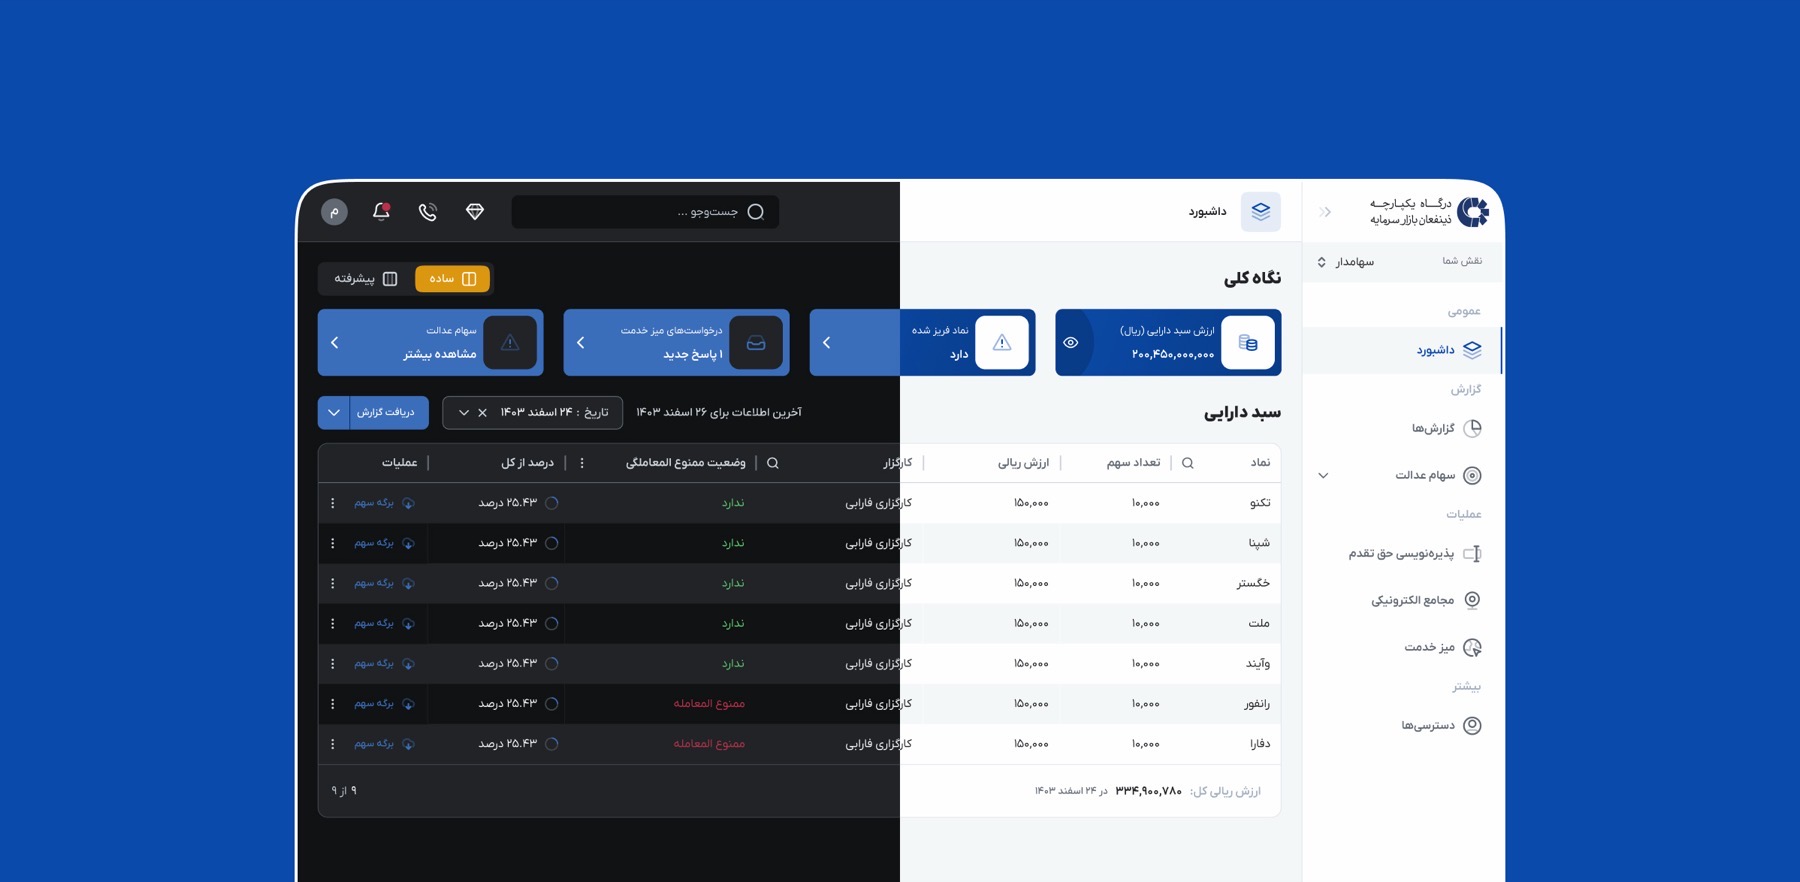Screen dimensions: 1800x882
Task: Click the chevron on the نماد فریز شده card
Action: 827,343
